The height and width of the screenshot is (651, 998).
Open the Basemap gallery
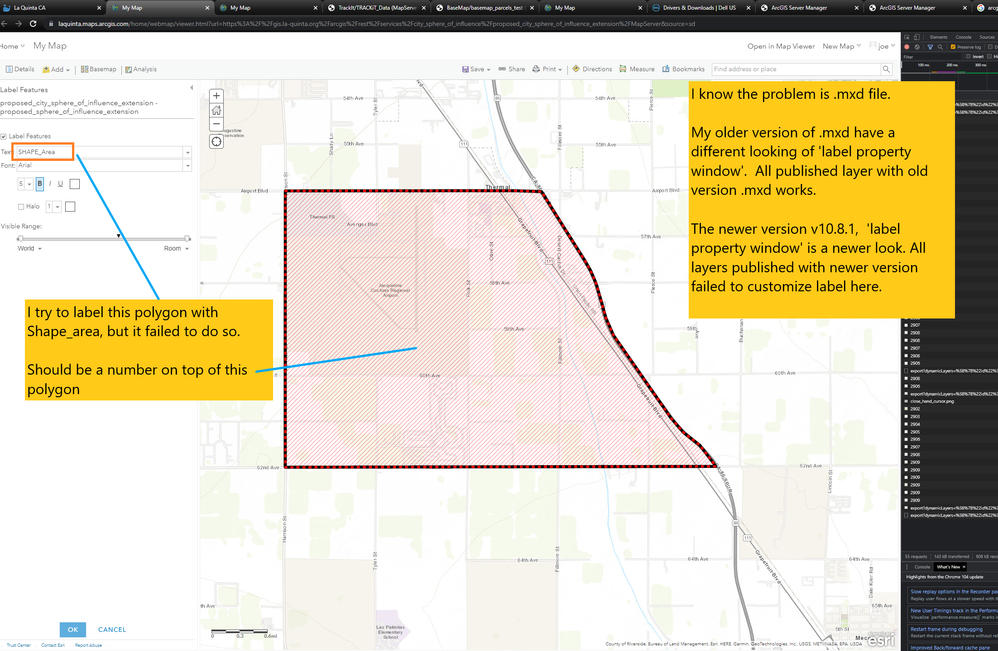[99, 69]
